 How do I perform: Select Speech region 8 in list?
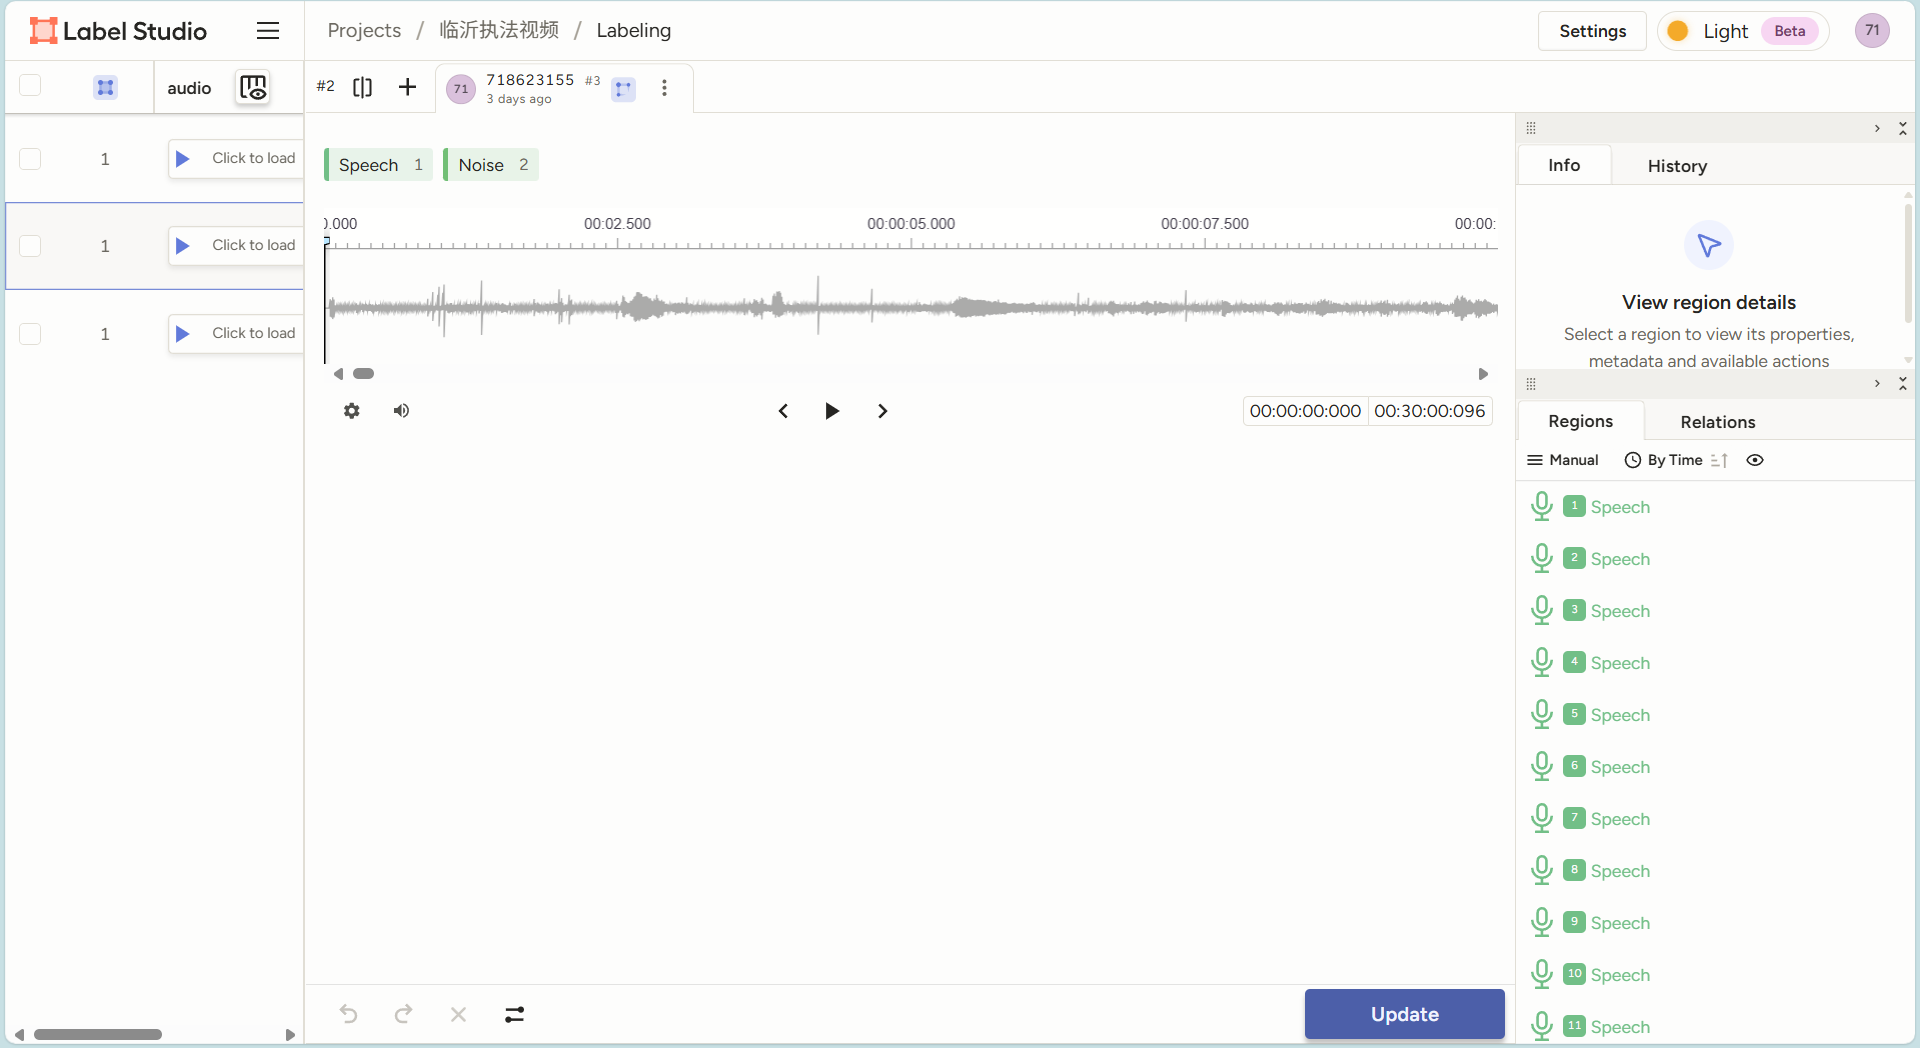(1620, 870)
